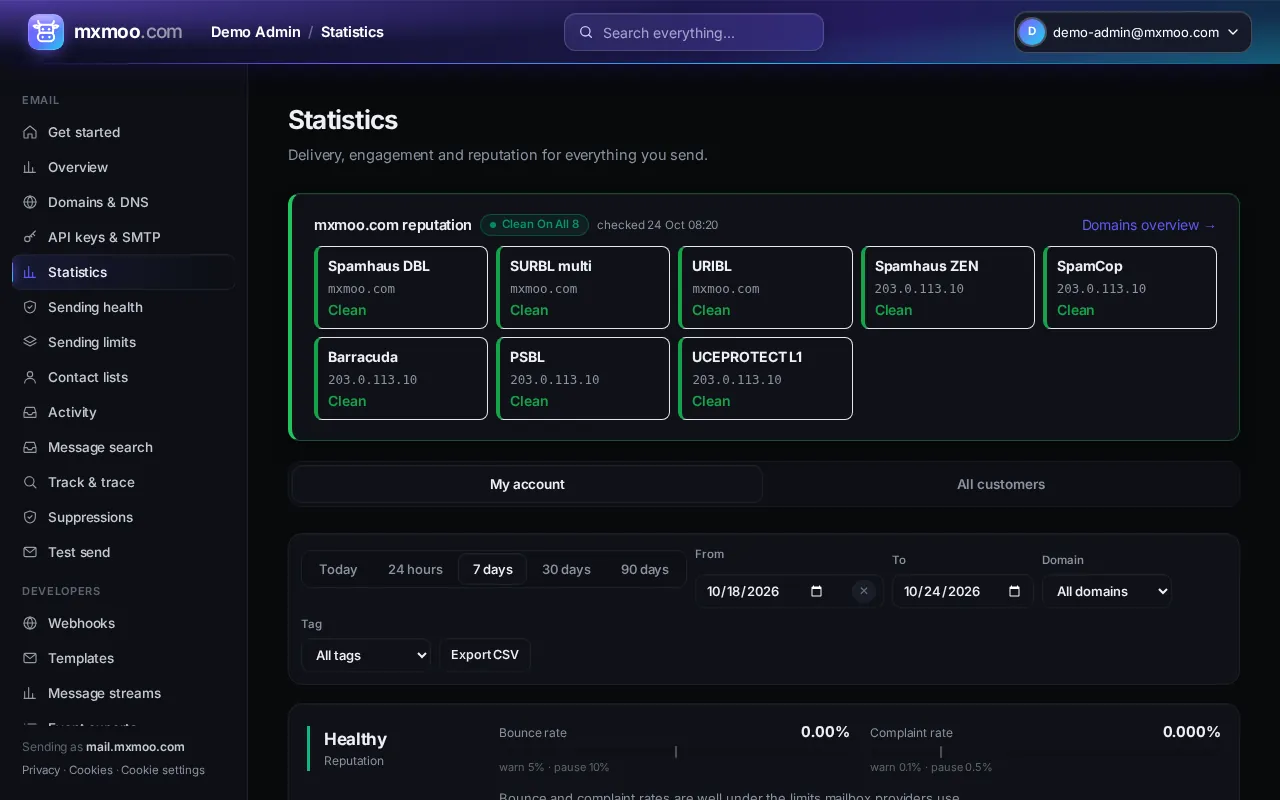Open the Domains overview link
1280x800 pixels.
pos(1149,225)
